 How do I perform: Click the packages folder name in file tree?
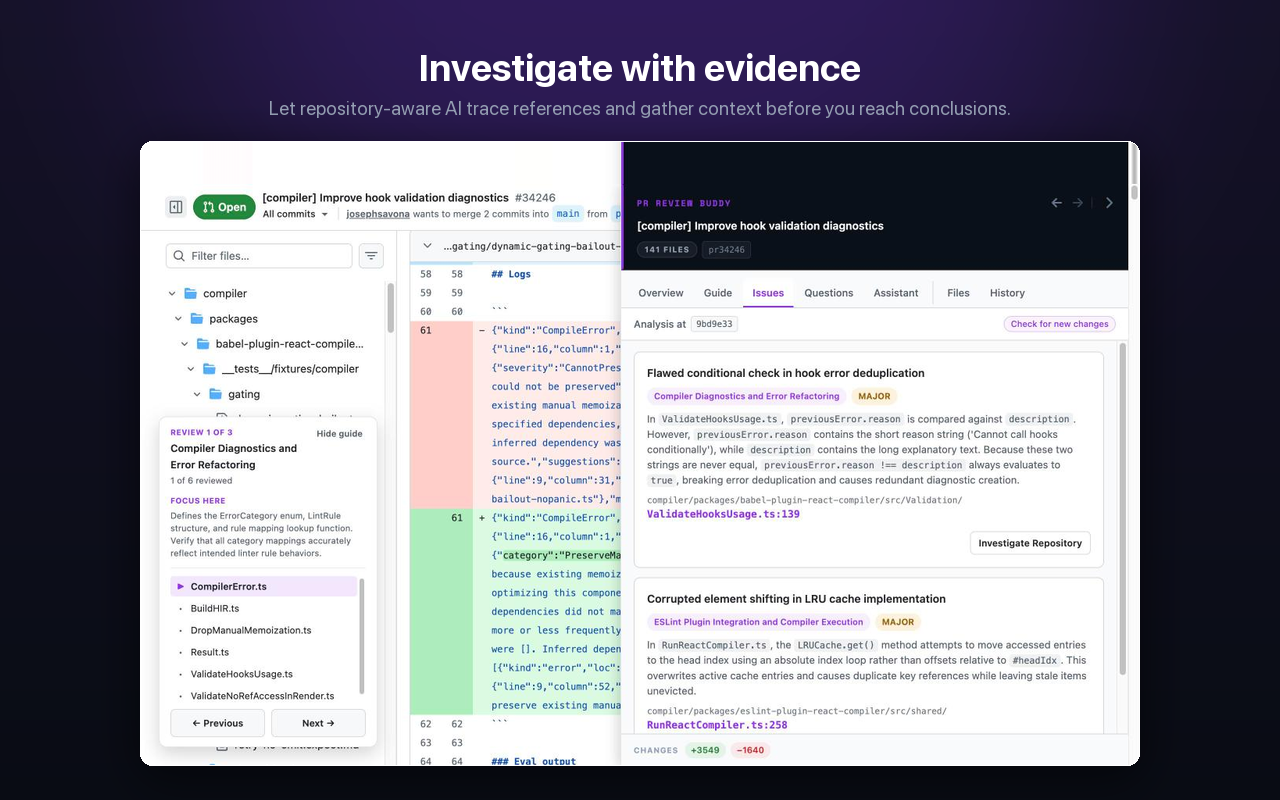pyautogui.click(x=234, y=319)
